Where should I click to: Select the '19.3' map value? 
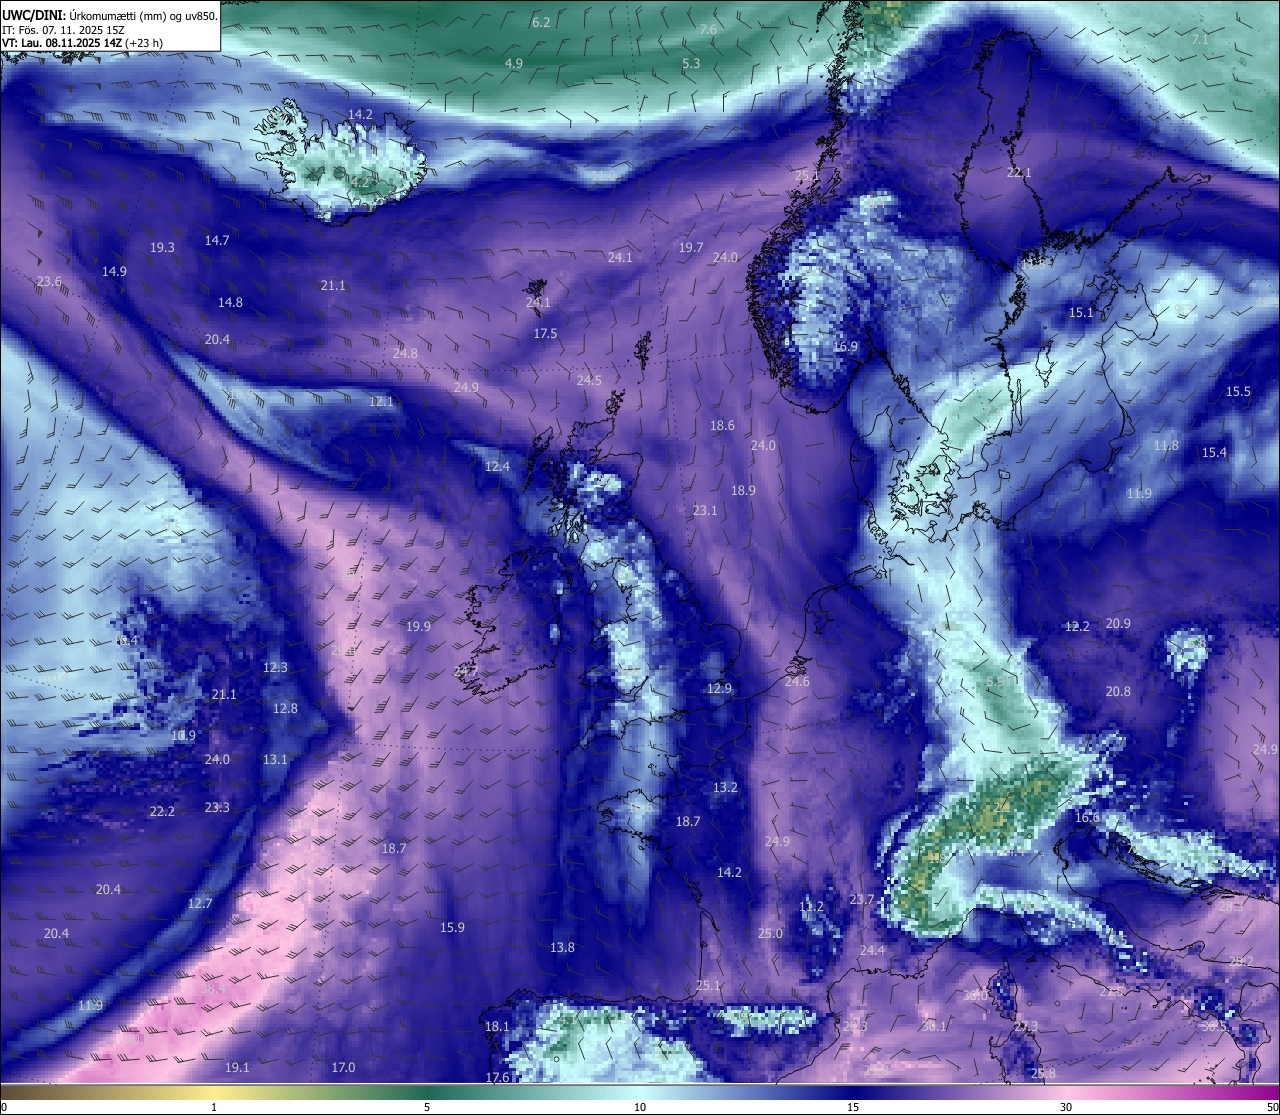coord(162,247)
